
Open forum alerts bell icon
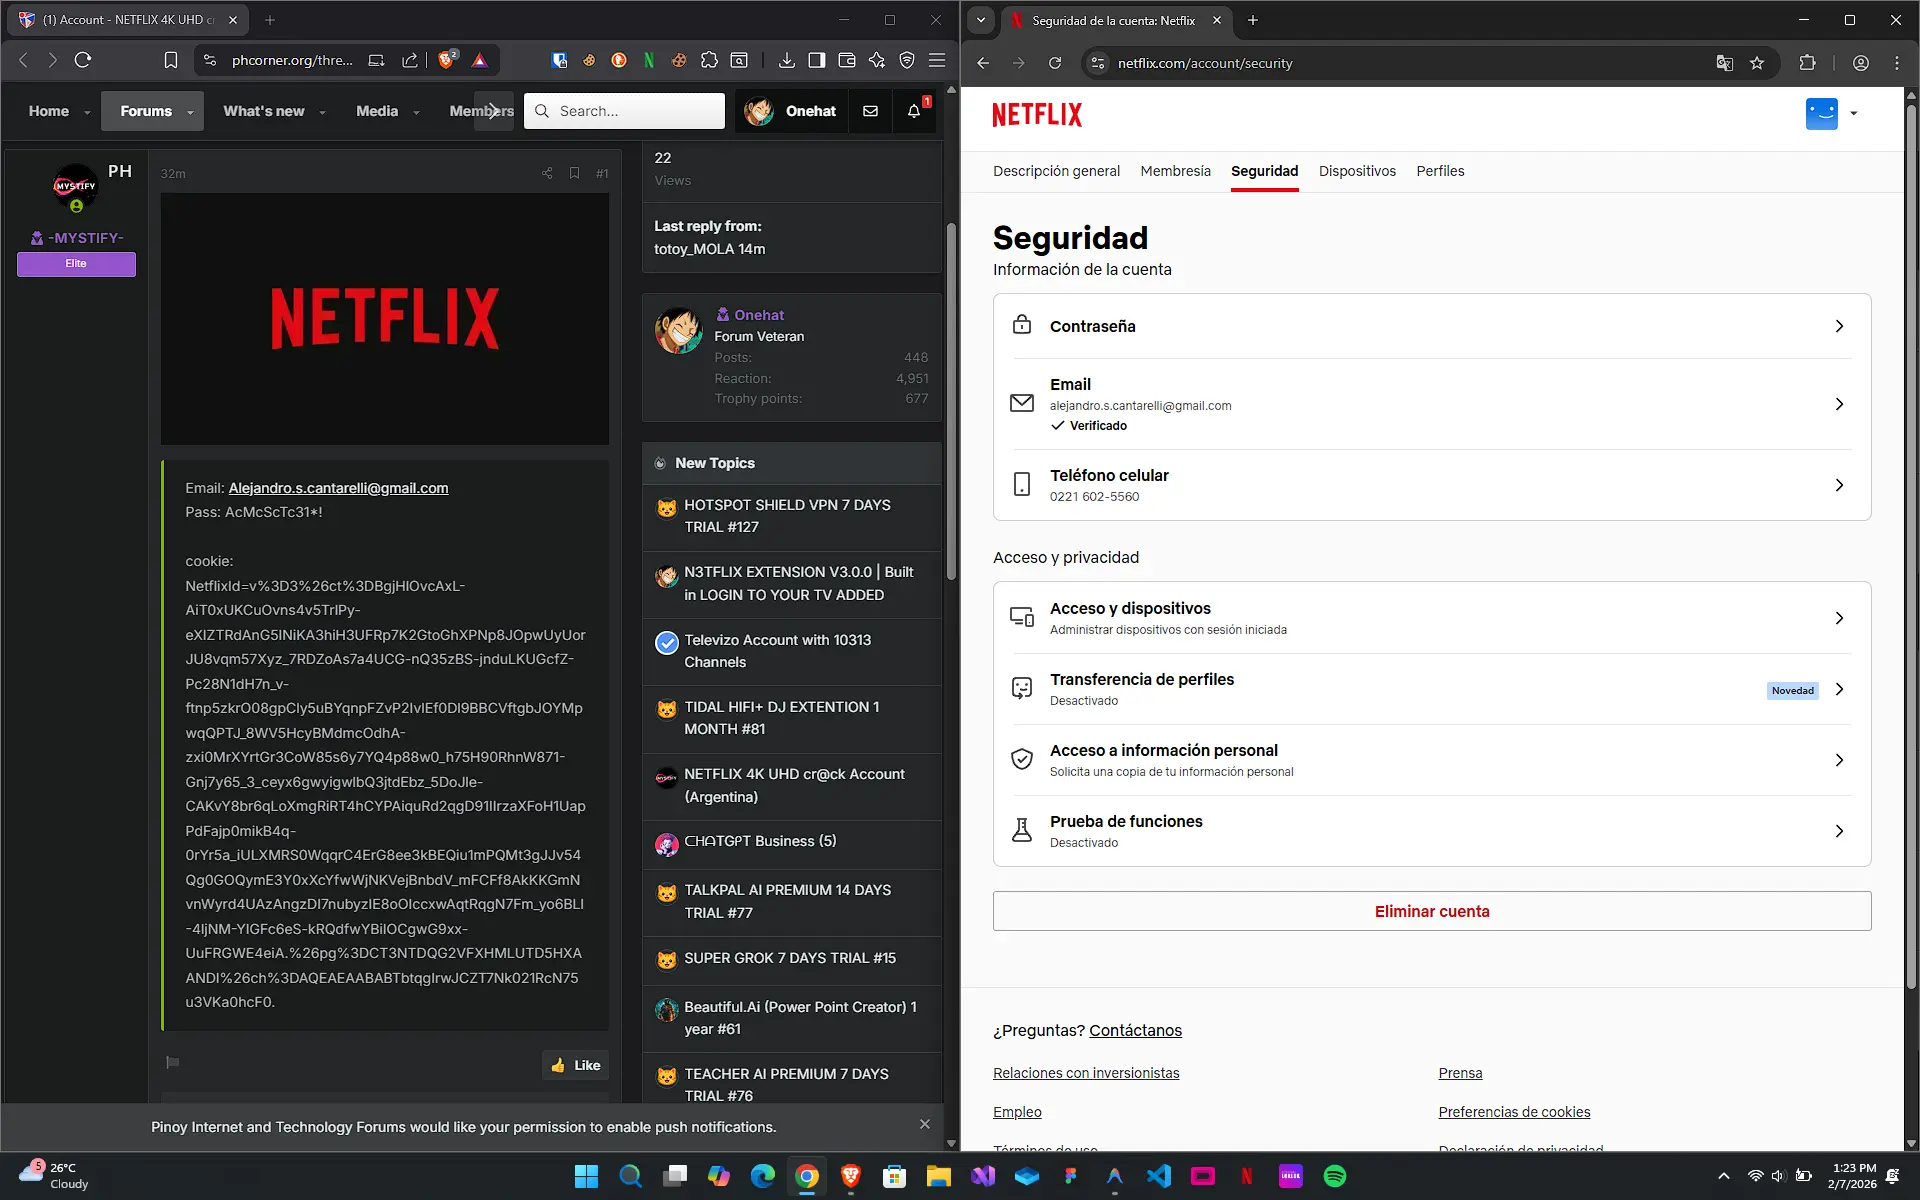914,111
